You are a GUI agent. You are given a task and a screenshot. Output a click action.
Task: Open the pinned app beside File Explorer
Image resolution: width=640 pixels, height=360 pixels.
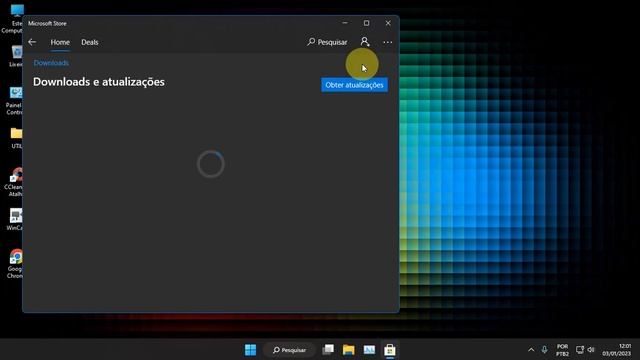point(369,350)
